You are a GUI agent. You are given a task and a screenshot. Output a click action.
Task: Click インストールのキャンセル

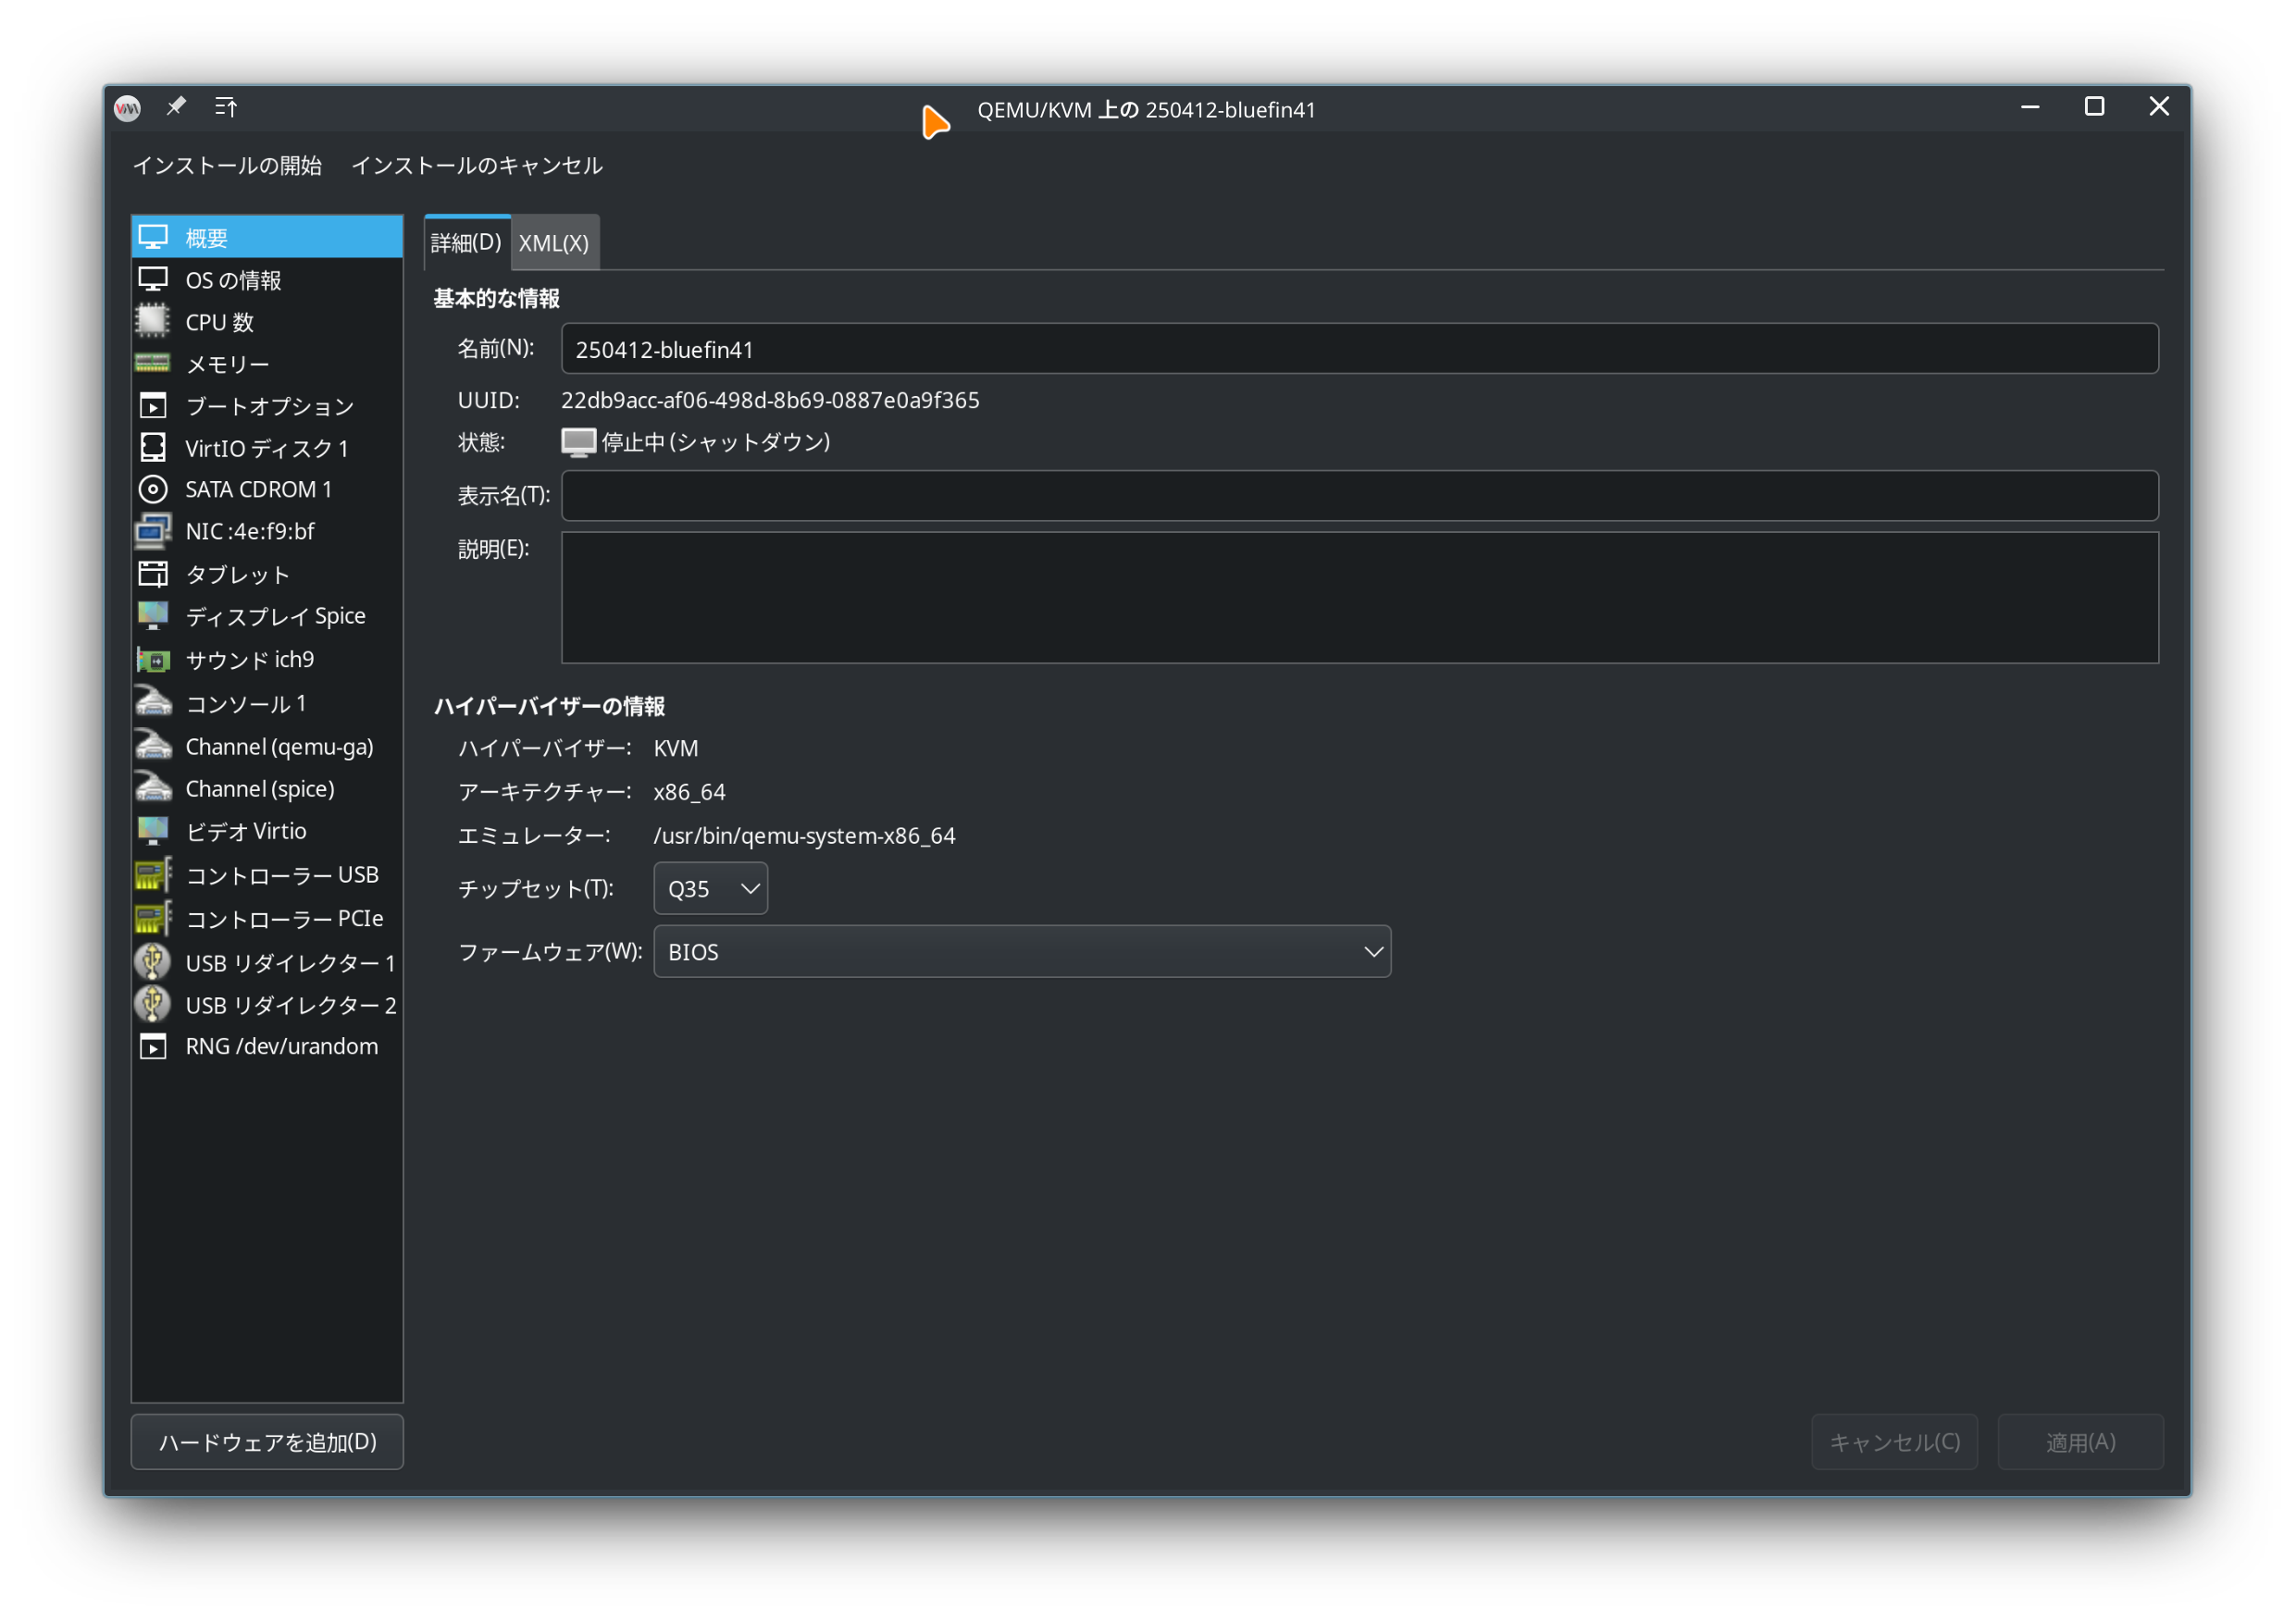pyautogui.click(x=476, y=165)
